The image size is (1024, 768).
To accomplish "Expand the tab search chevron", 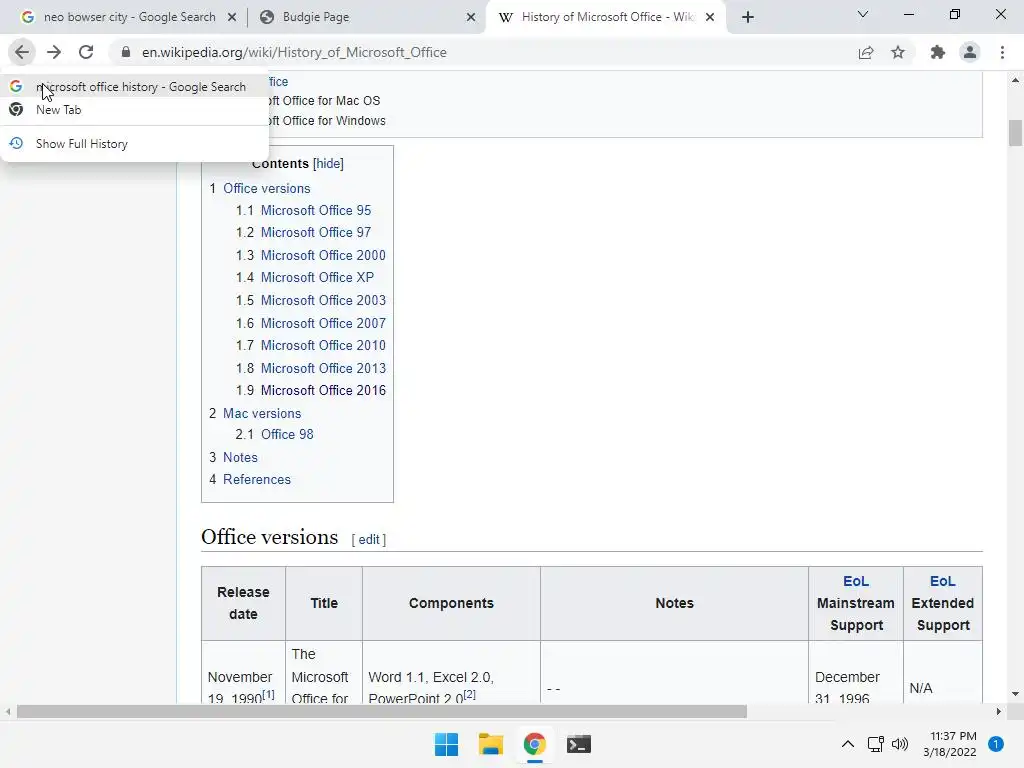I will (x=863, y=14).
